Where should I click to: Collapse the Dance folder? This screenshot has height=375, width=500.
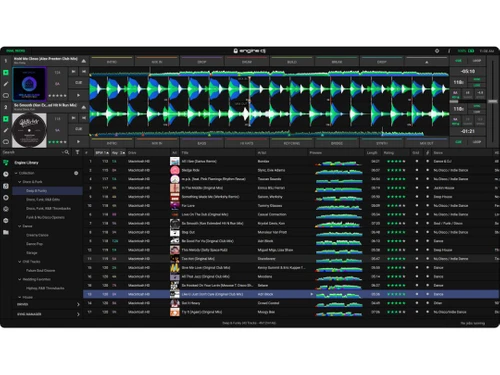tap(20, 226)
